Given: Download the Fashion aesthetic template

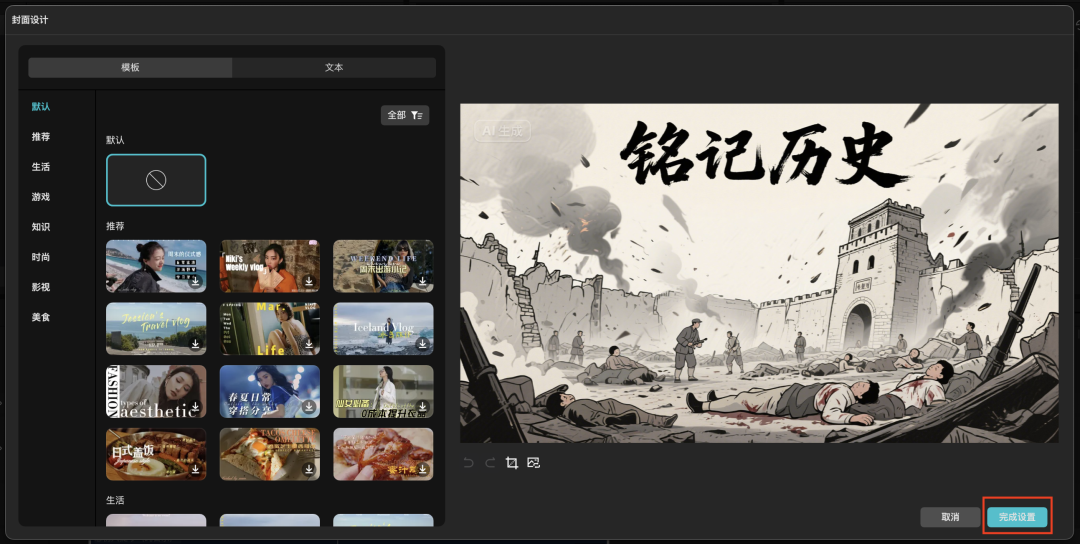Looking at the screenshot, I should 196,406.
